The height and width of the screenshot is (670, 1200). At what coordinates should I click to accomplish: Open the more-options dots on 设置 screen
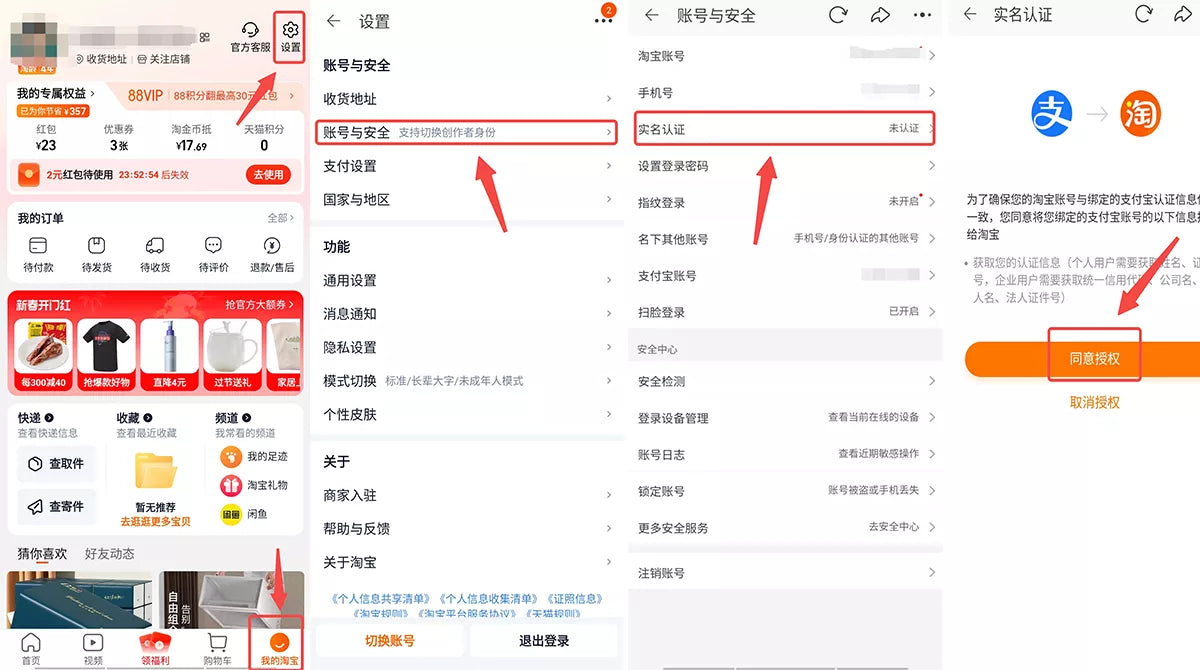[603, 21]
